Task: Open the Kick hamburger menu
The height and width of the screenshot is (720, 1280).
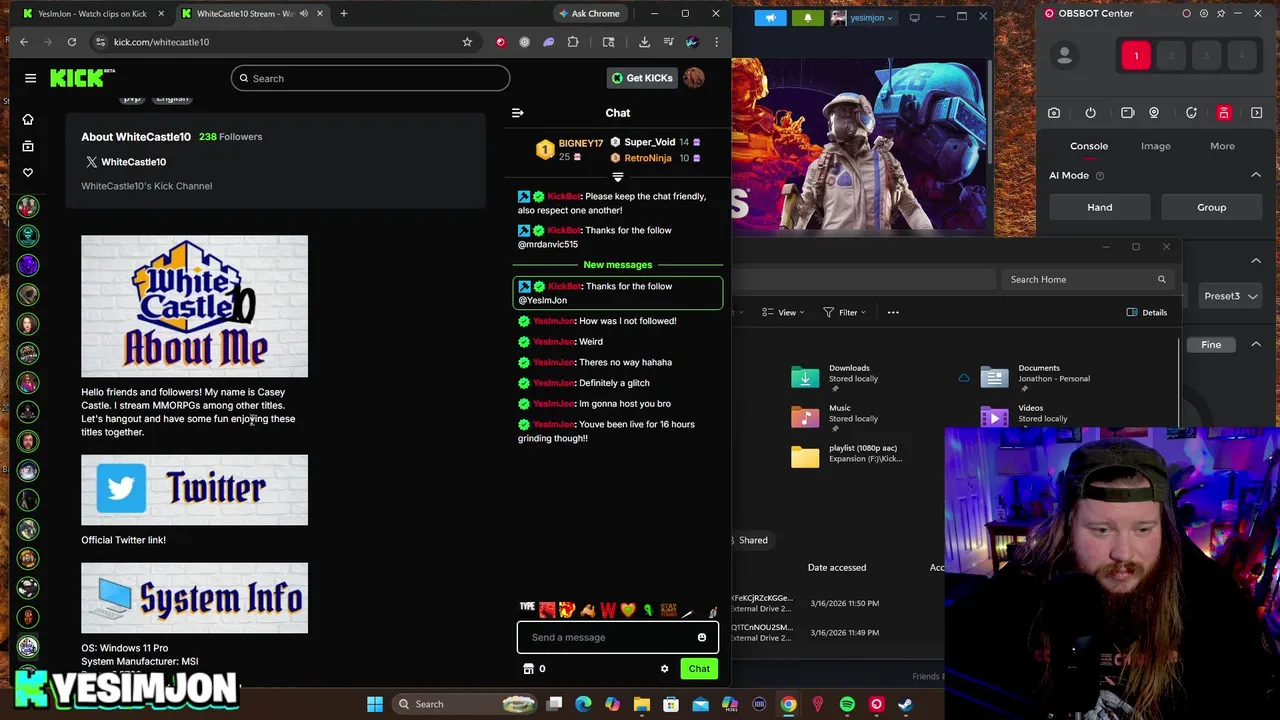Action: (30, 78)
